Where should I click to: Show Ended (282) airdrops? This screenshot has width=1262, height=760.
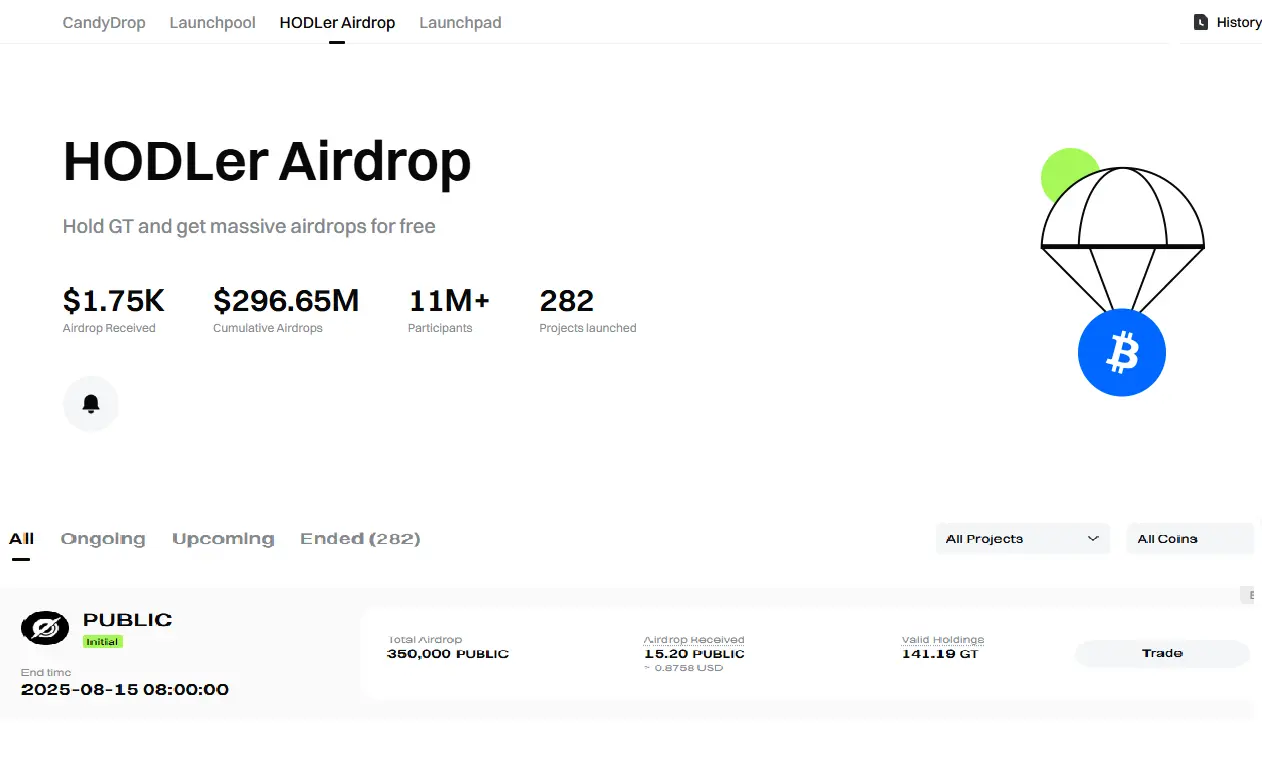(360, 538)
